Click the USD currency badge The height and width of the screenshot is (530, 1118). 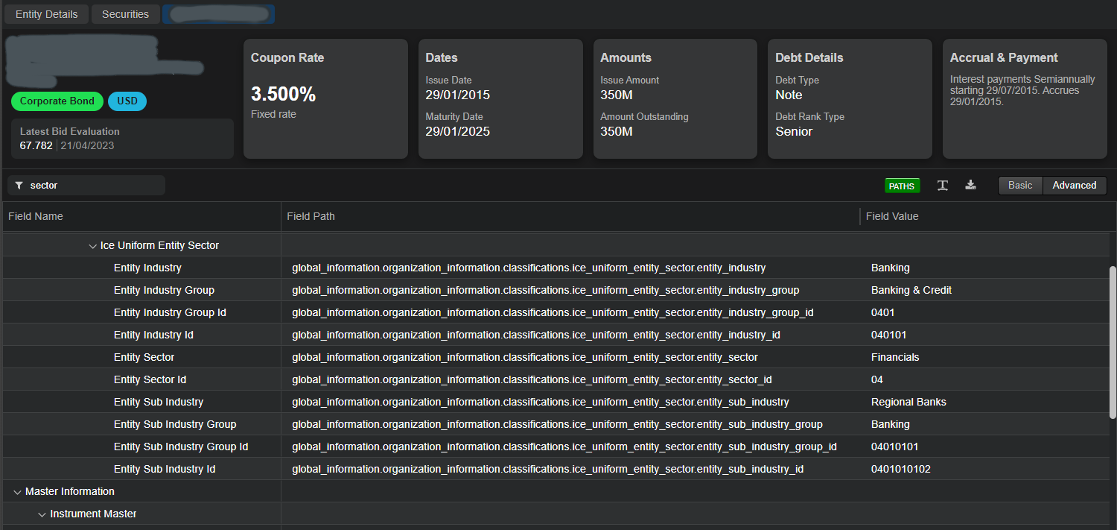pos(127,101)
